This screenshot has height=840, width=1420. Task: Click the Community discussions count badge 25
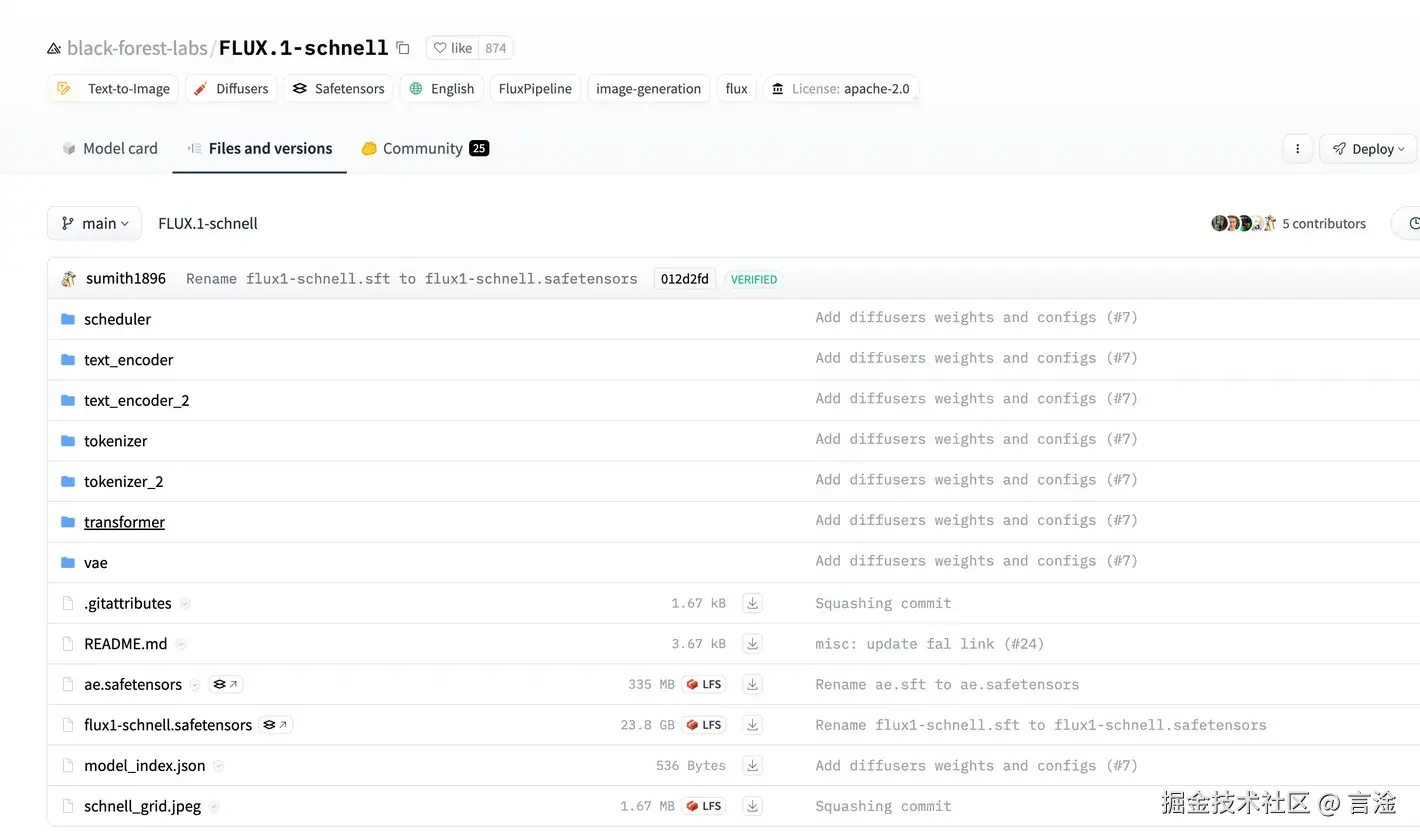coord(479,148)
